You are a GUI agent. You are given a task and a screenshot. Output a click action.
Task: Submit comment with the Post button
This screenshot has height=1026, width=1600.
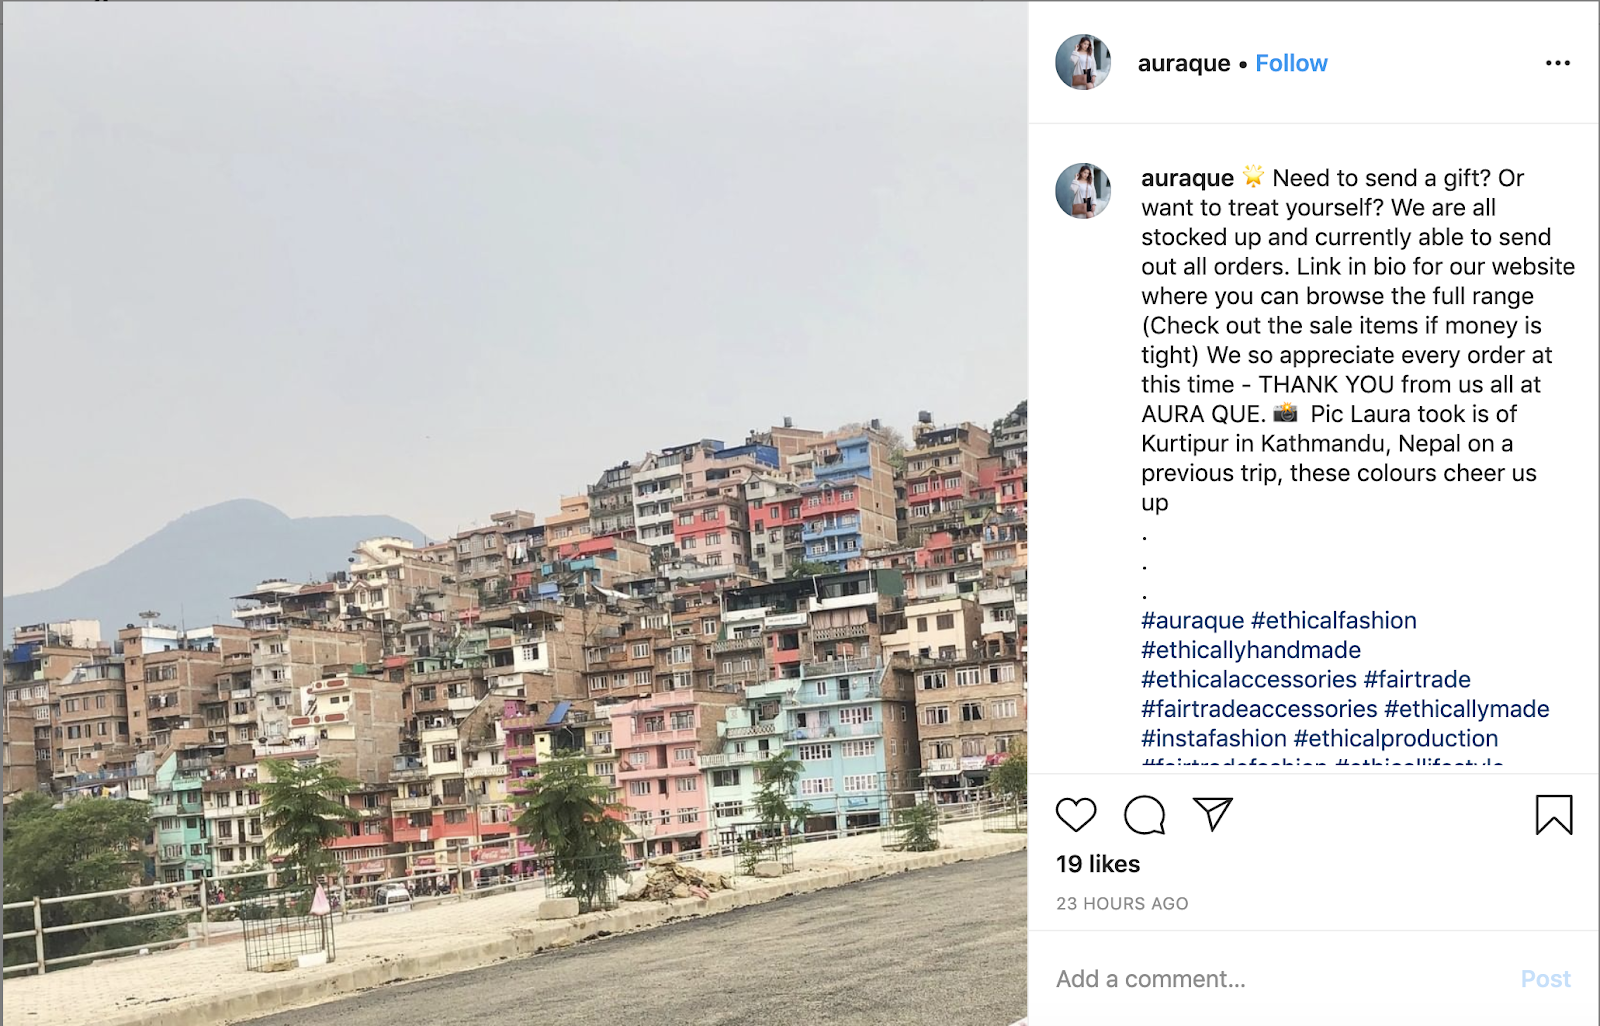click(x=1546, y=979)
